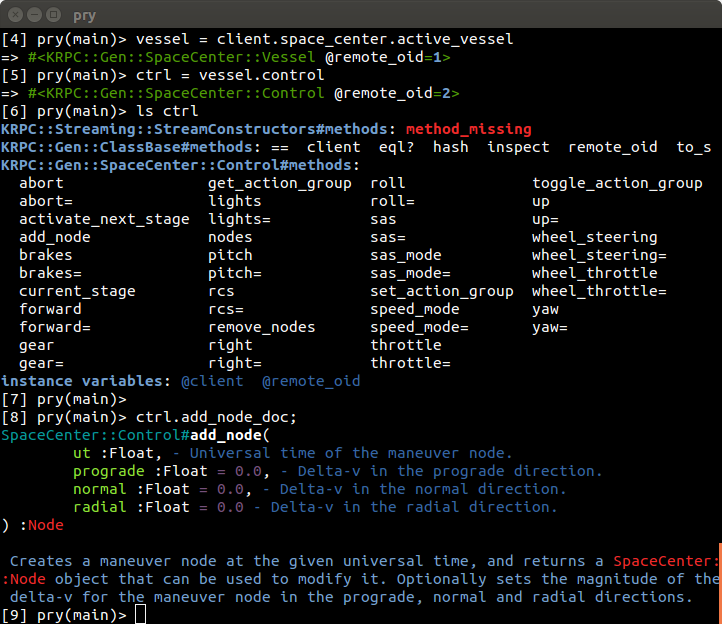This screenshot has height=624, width=722.
Task: Click the text cursor at prompt [9]
Action: pos(140,614)
